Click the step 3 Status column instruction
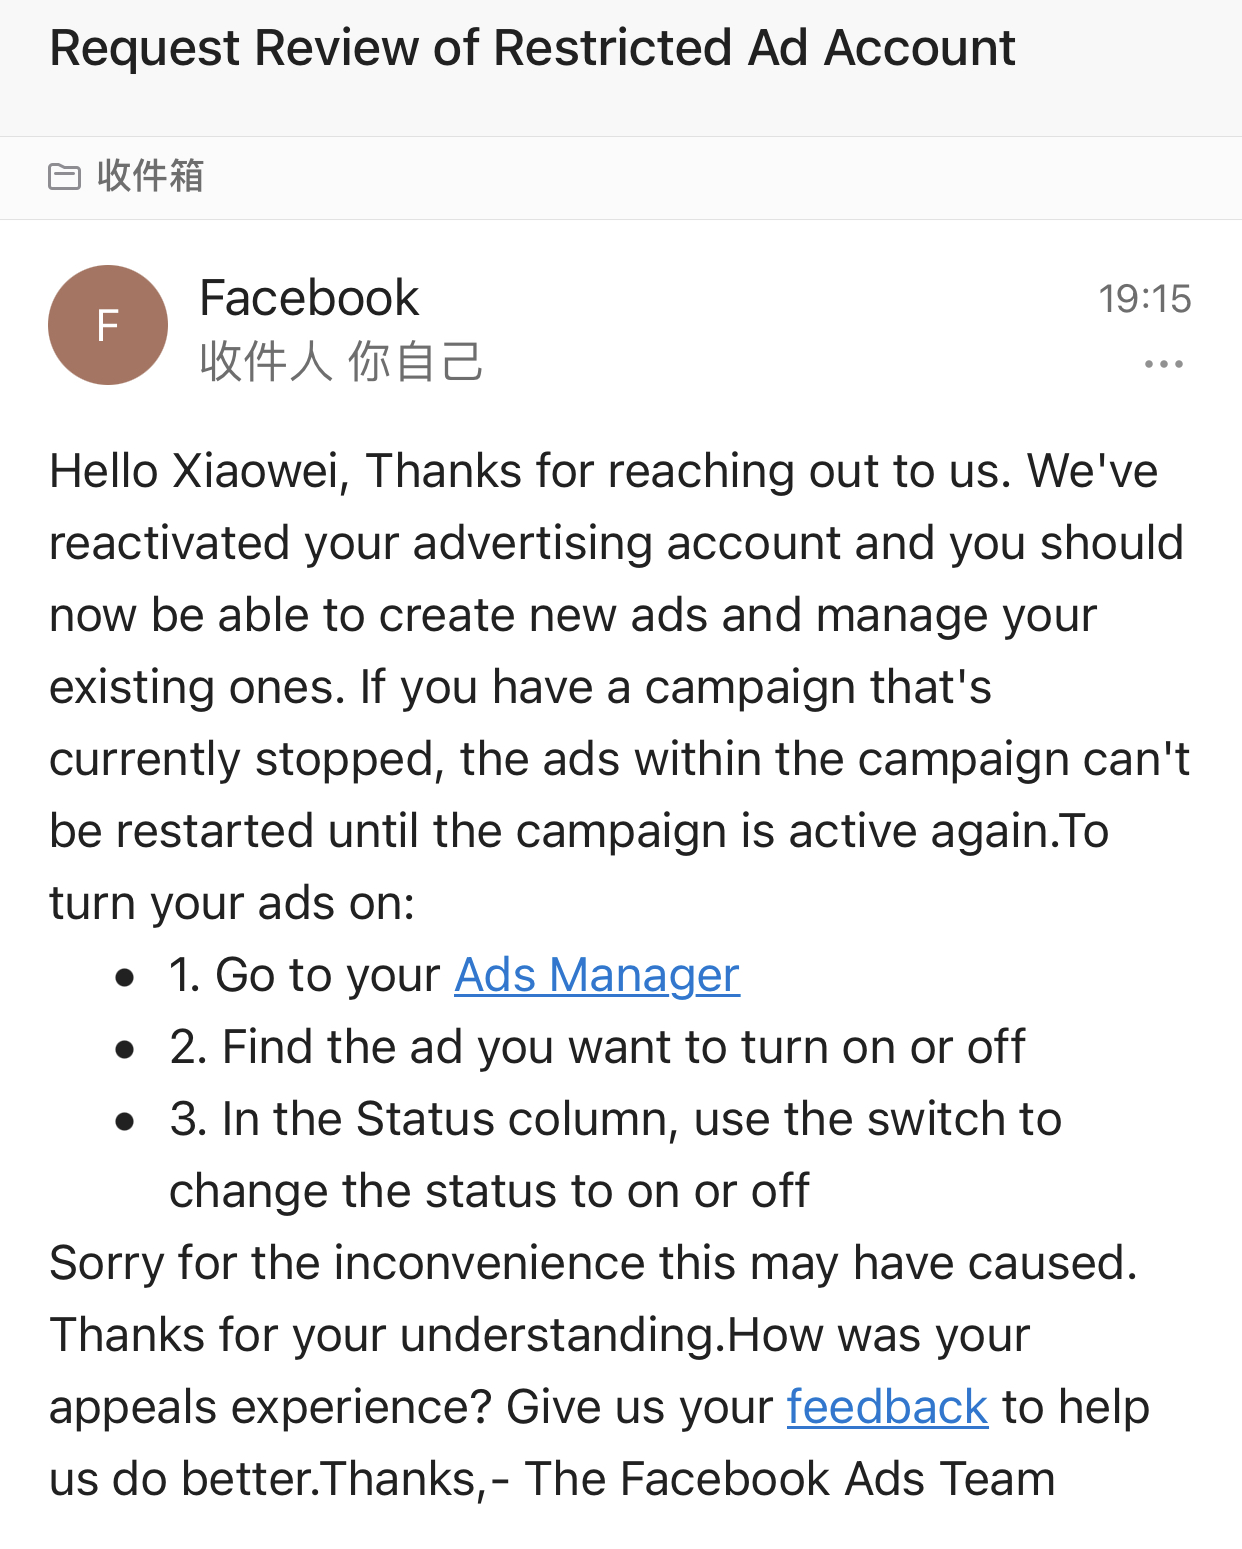 [x=615, y=1119]
